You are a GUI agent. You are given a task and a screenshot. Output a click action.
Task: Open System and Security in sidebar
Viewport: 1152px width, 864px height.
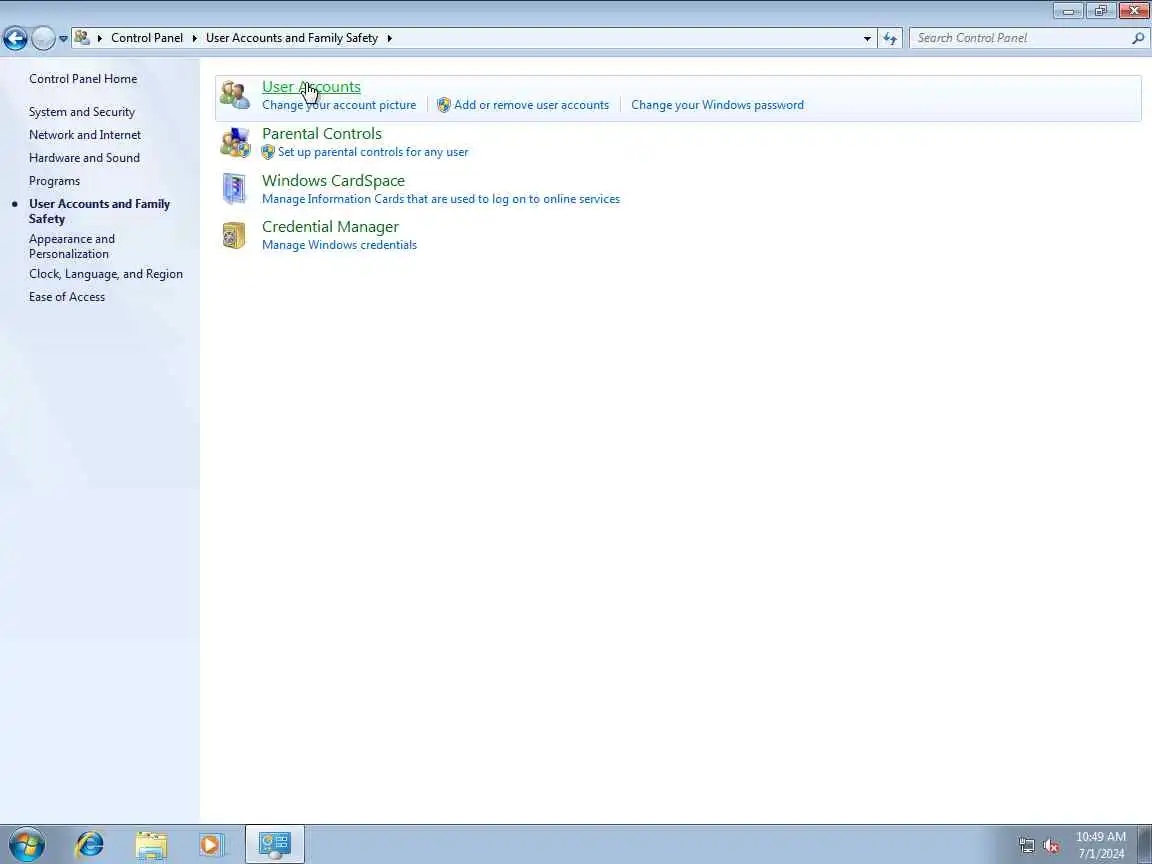tap(82, 112)
